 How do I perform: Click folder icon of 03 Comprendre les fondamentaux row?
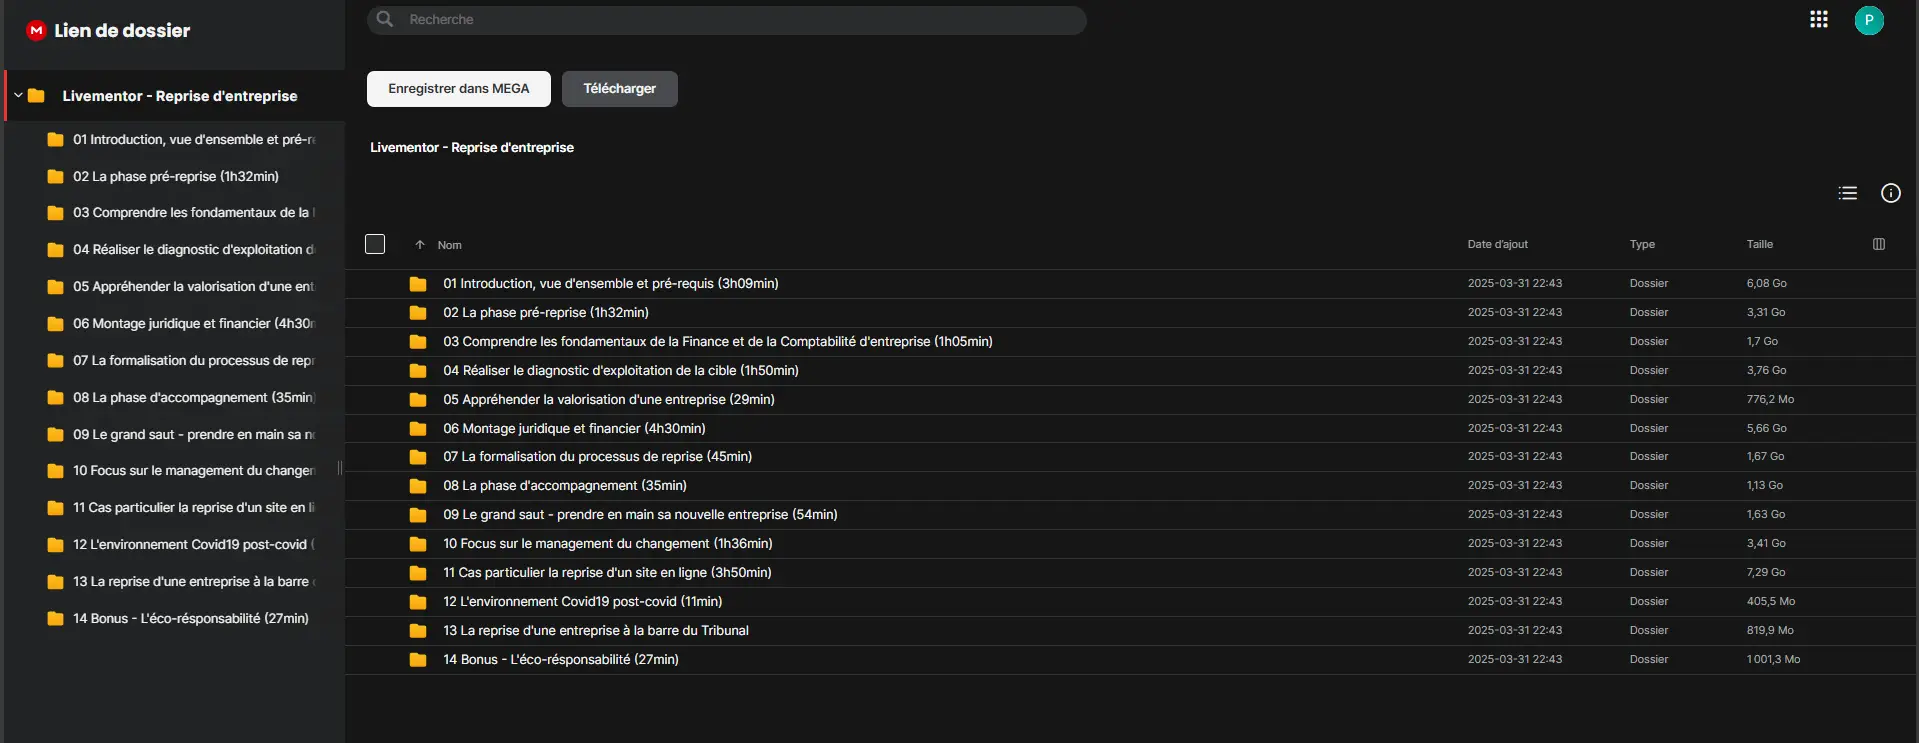[418, 342]
